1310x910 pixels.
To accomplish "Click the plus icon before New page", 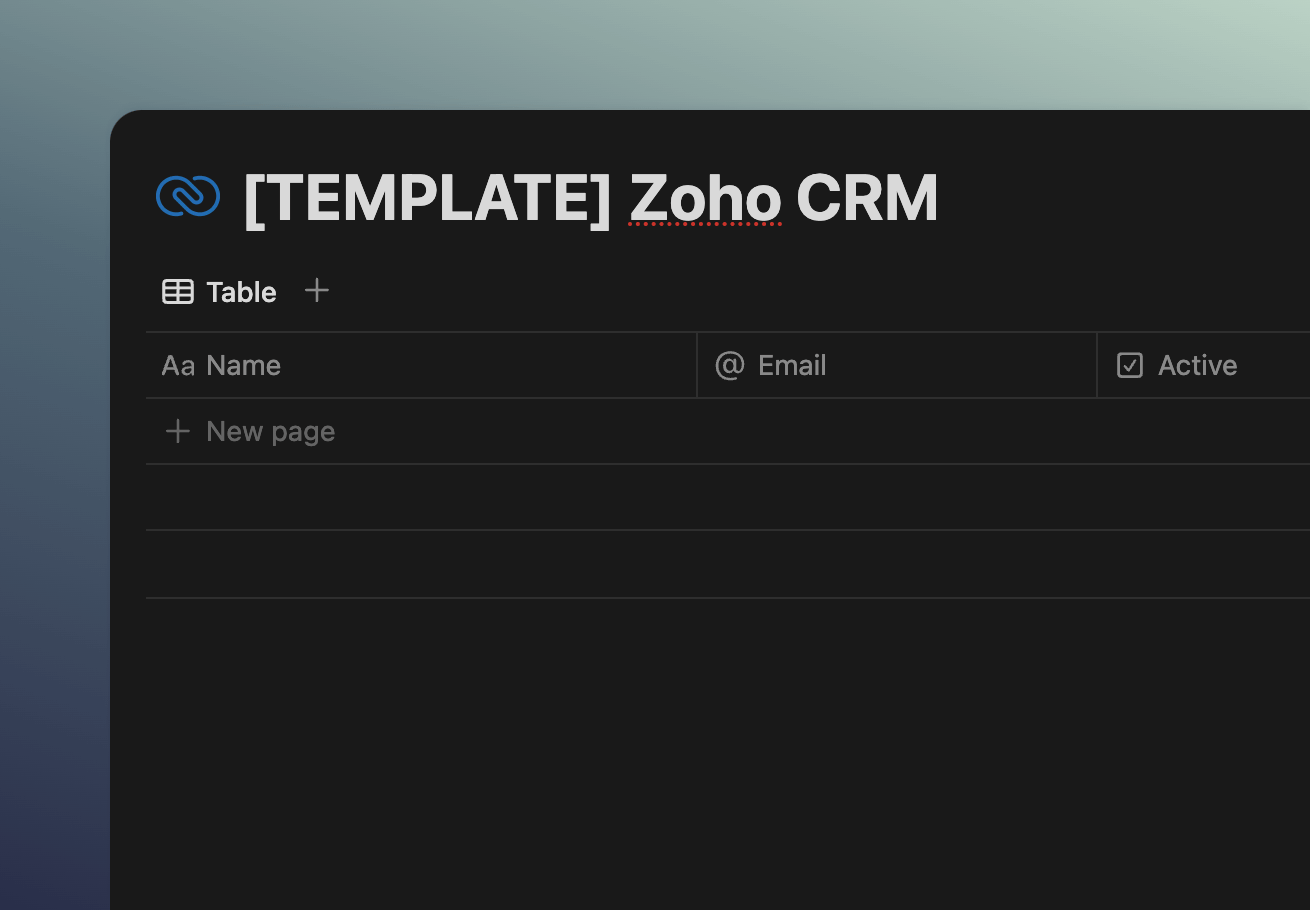I will [x=178, y=431].
